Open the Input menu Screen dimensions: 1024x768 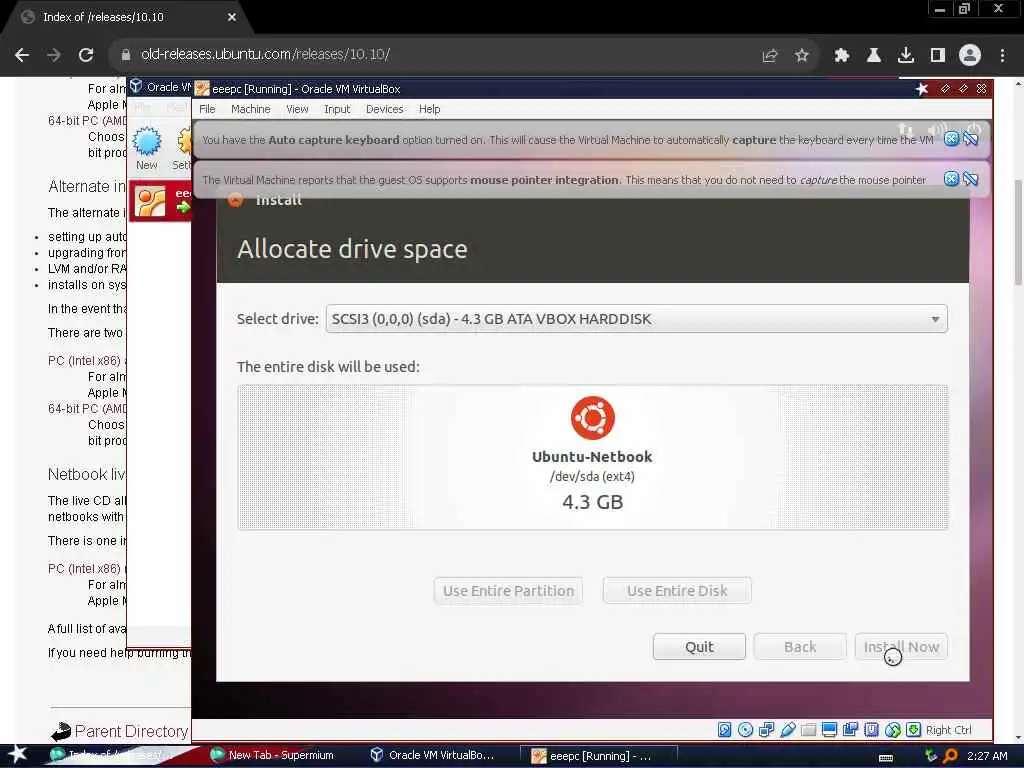click(x=337, y=109)
